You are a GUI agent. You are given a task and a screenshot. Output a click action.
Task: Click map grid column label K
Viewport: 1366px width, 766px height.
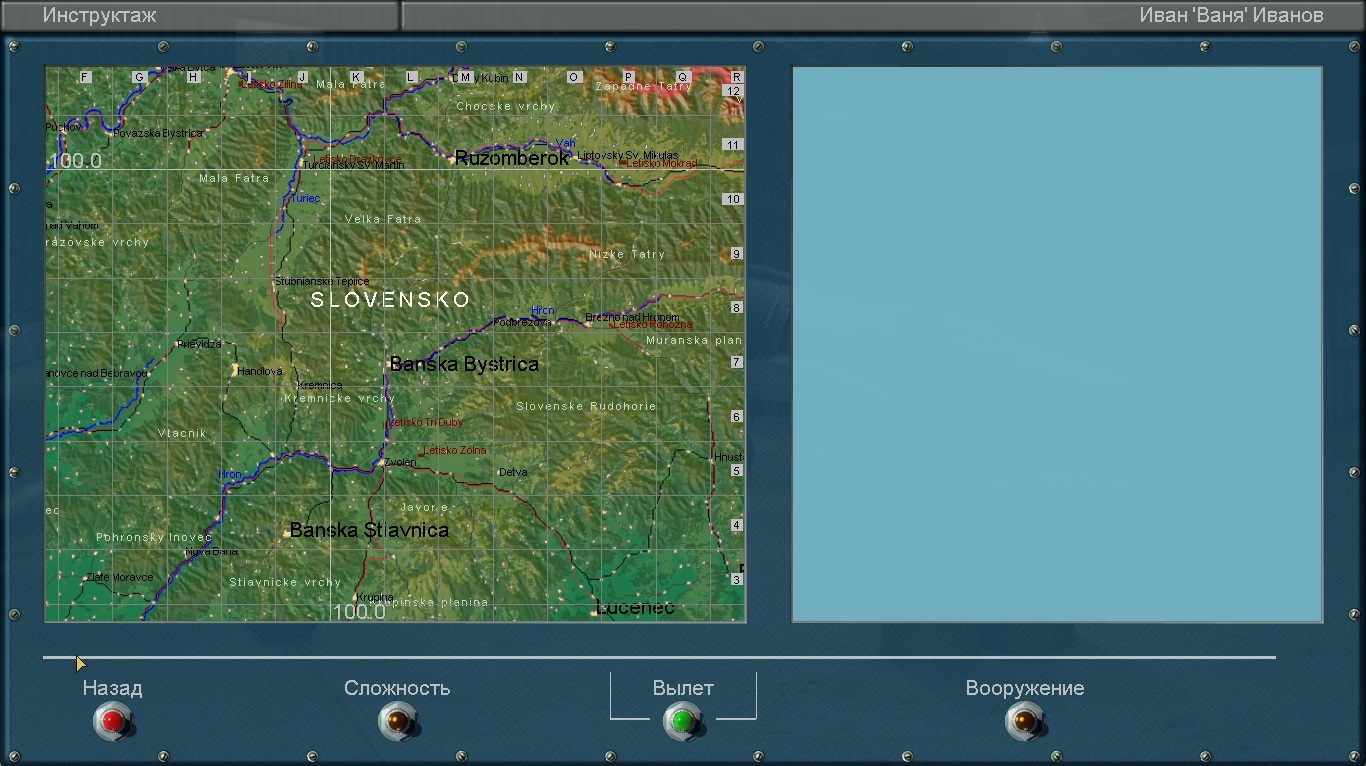pyautogui.click(x=355, y=77)
